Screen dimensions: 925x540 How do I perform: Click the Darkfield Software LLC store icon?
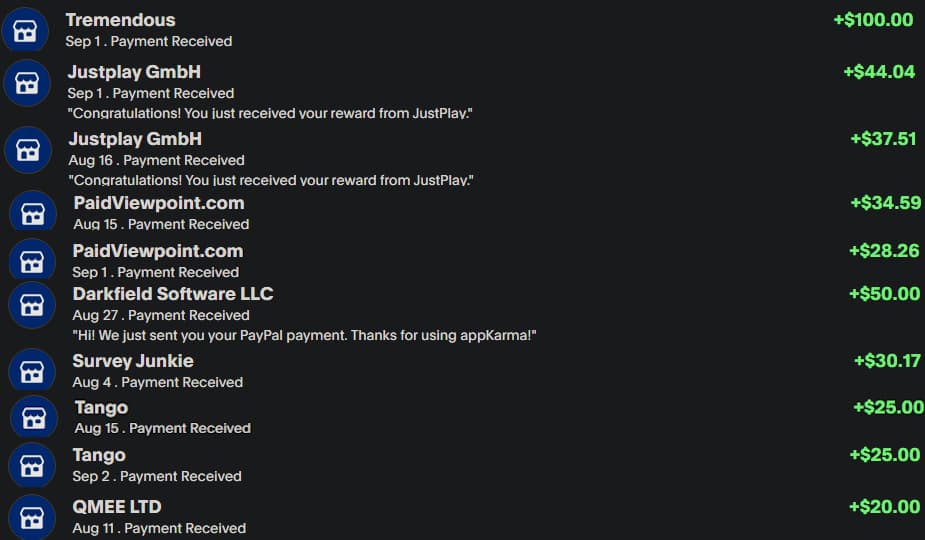32,305
